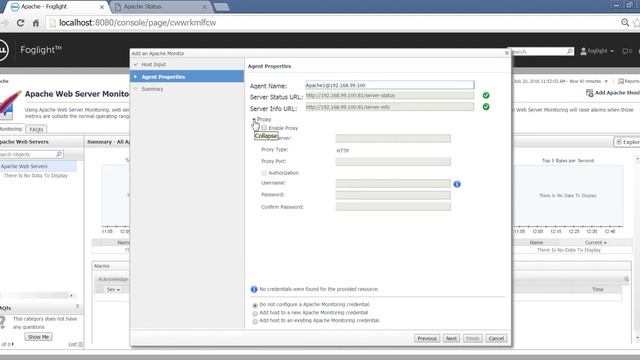Click Server Info URL green check icon

point(486,107)
